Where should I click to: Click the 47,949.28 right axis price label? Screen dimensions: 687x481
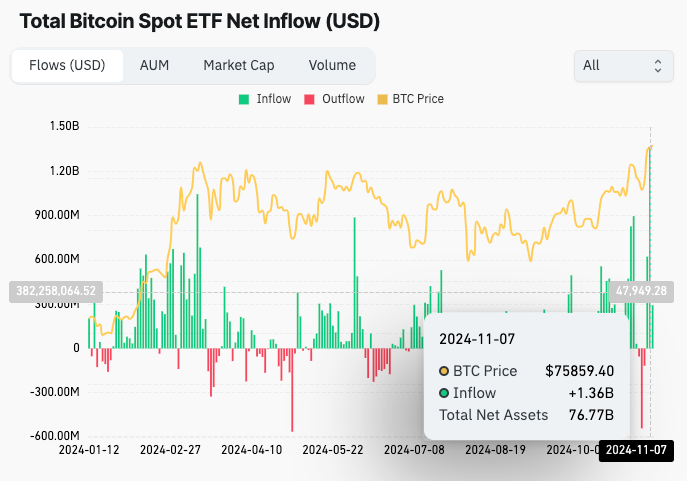tap(641, 291)
